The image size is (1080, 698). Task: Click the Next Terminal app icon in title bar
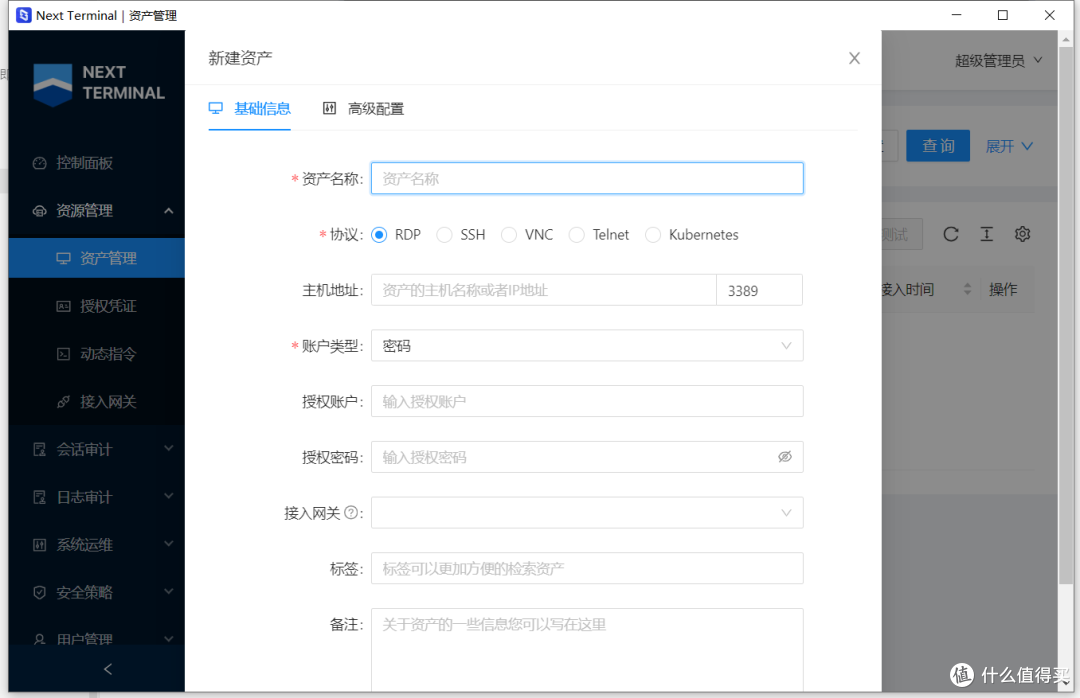tap(23, 15)
